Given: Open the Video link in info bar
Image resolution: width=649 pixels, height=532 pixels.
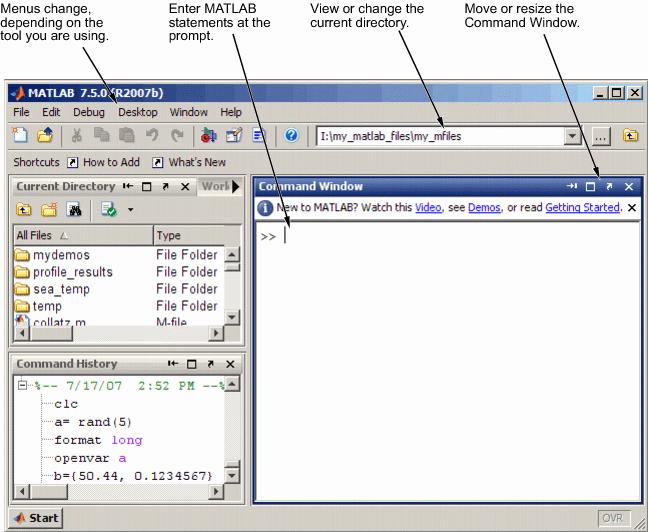Looking at the screenshot, I should point(428,207).
